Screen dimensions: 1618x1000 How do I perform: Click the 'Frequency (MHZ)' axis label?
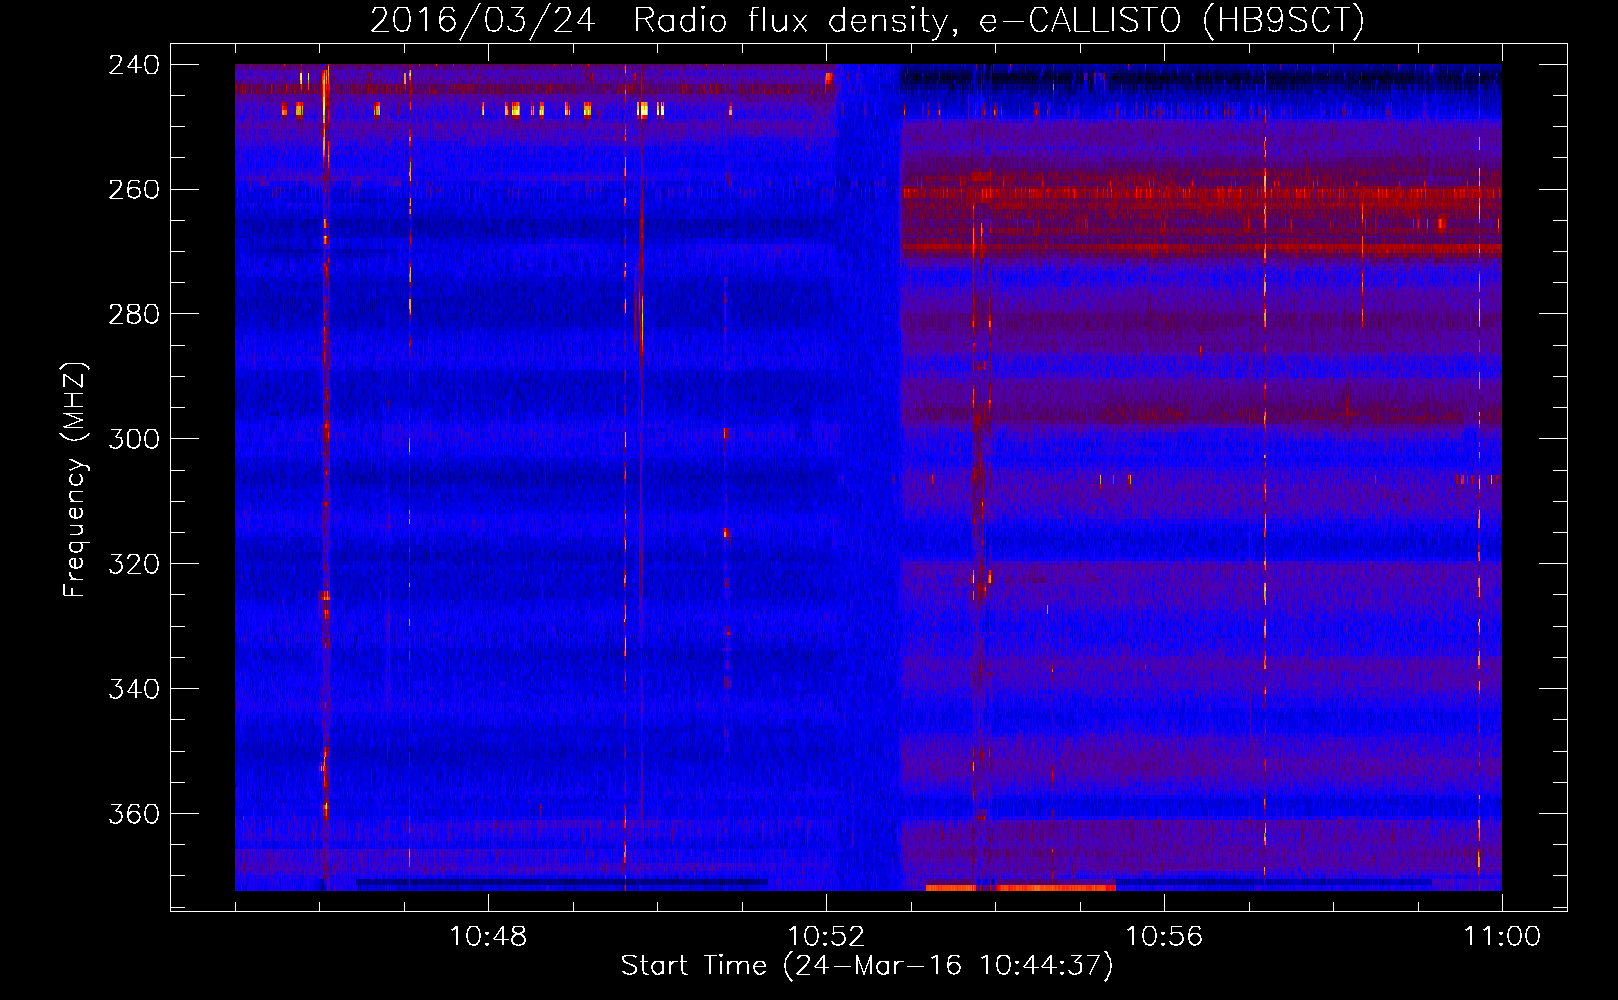click(75, 479)
